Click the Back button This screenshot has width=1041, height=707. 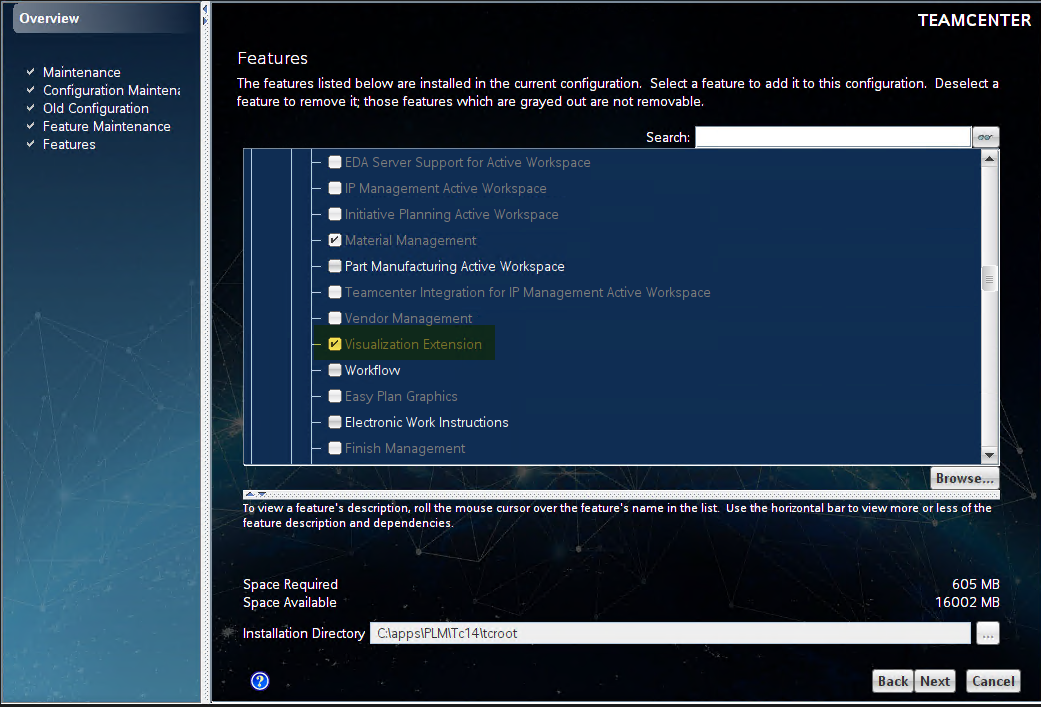coord(892,681)
